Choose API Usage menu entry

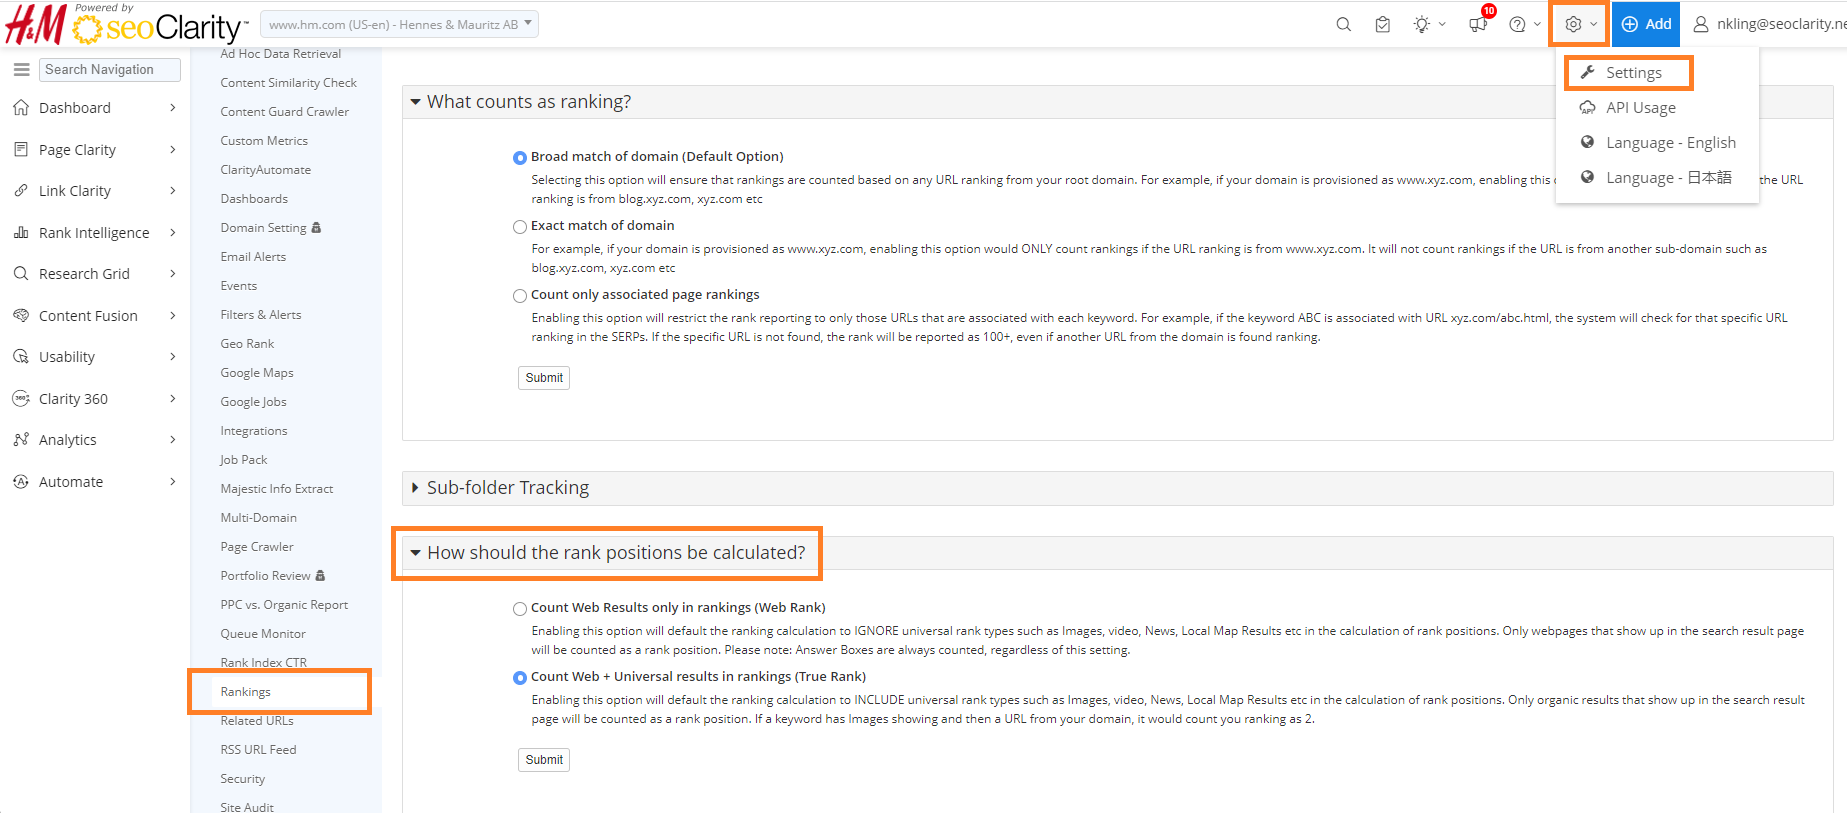(1640, 108)
